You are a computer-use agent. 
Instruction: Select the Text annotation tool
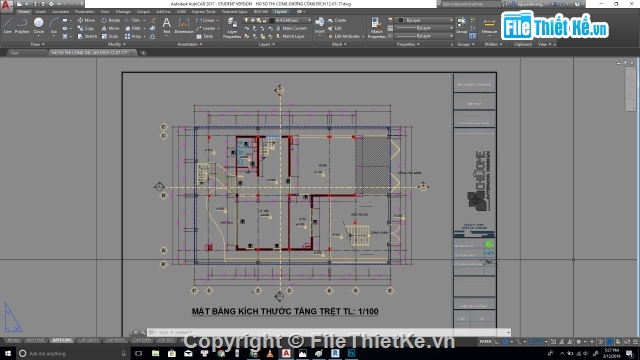167,25
